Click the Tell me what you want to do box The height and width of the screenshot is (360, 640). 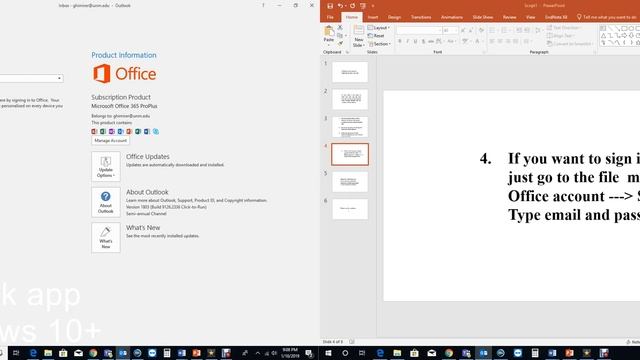606,17
